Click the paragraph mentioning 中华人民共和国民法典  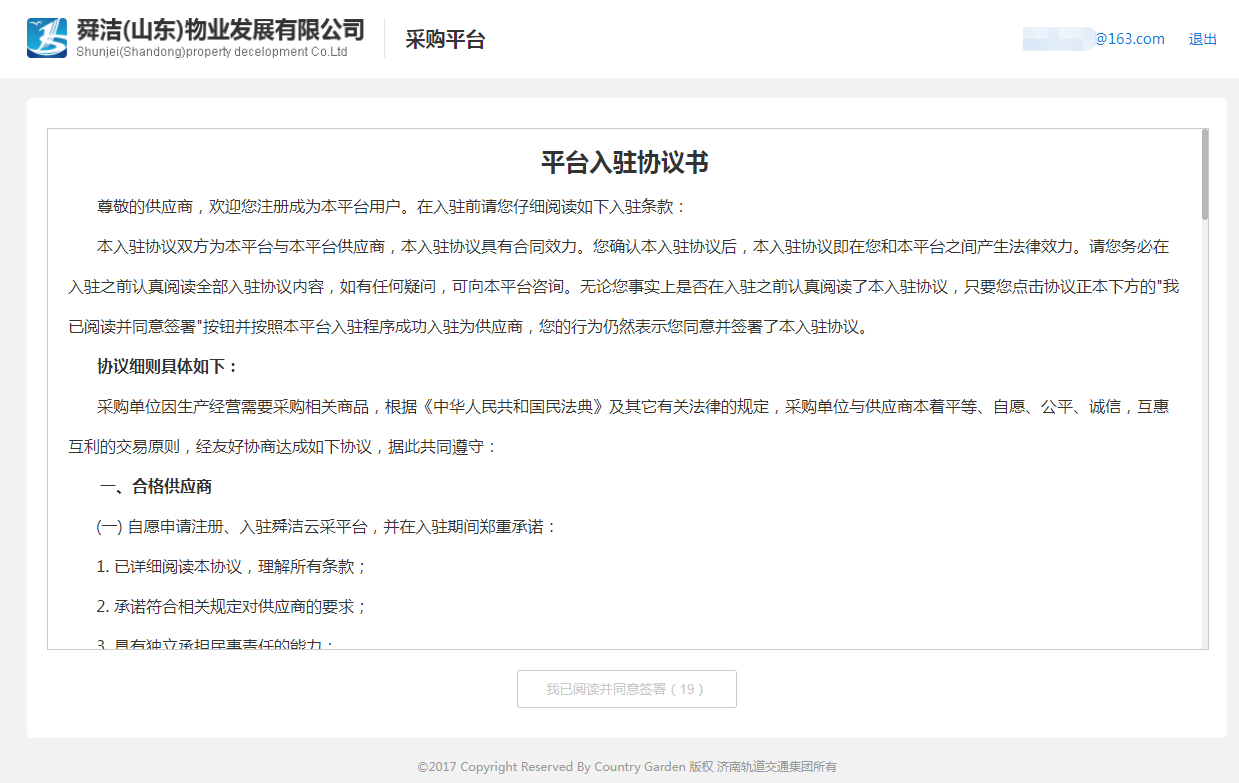click(x=619, y=427)
